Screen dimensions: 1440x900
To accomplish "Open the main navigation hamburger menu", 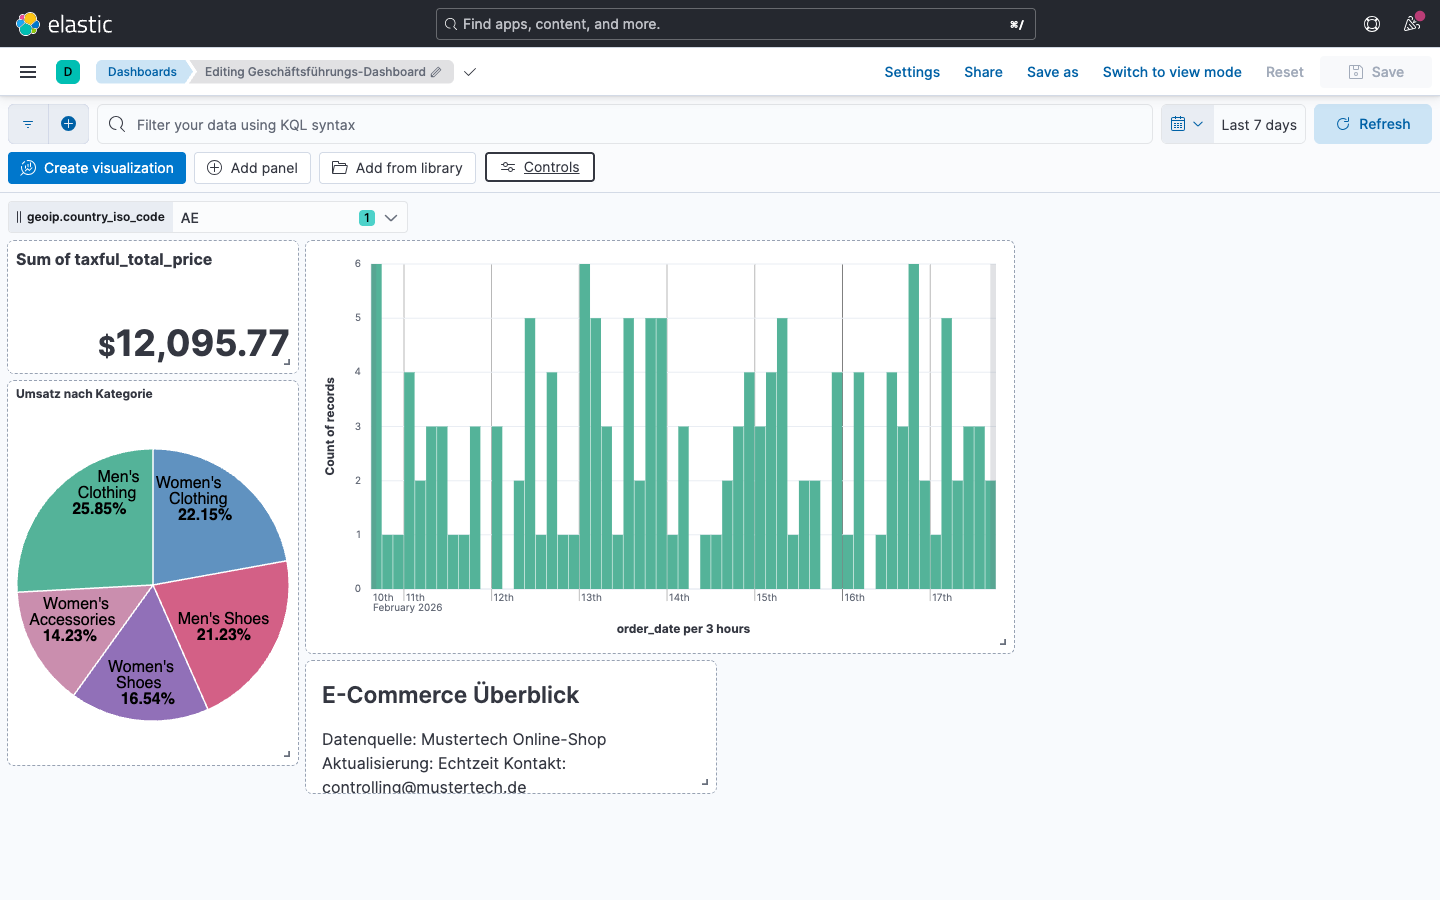I will [x=27, y=71].
